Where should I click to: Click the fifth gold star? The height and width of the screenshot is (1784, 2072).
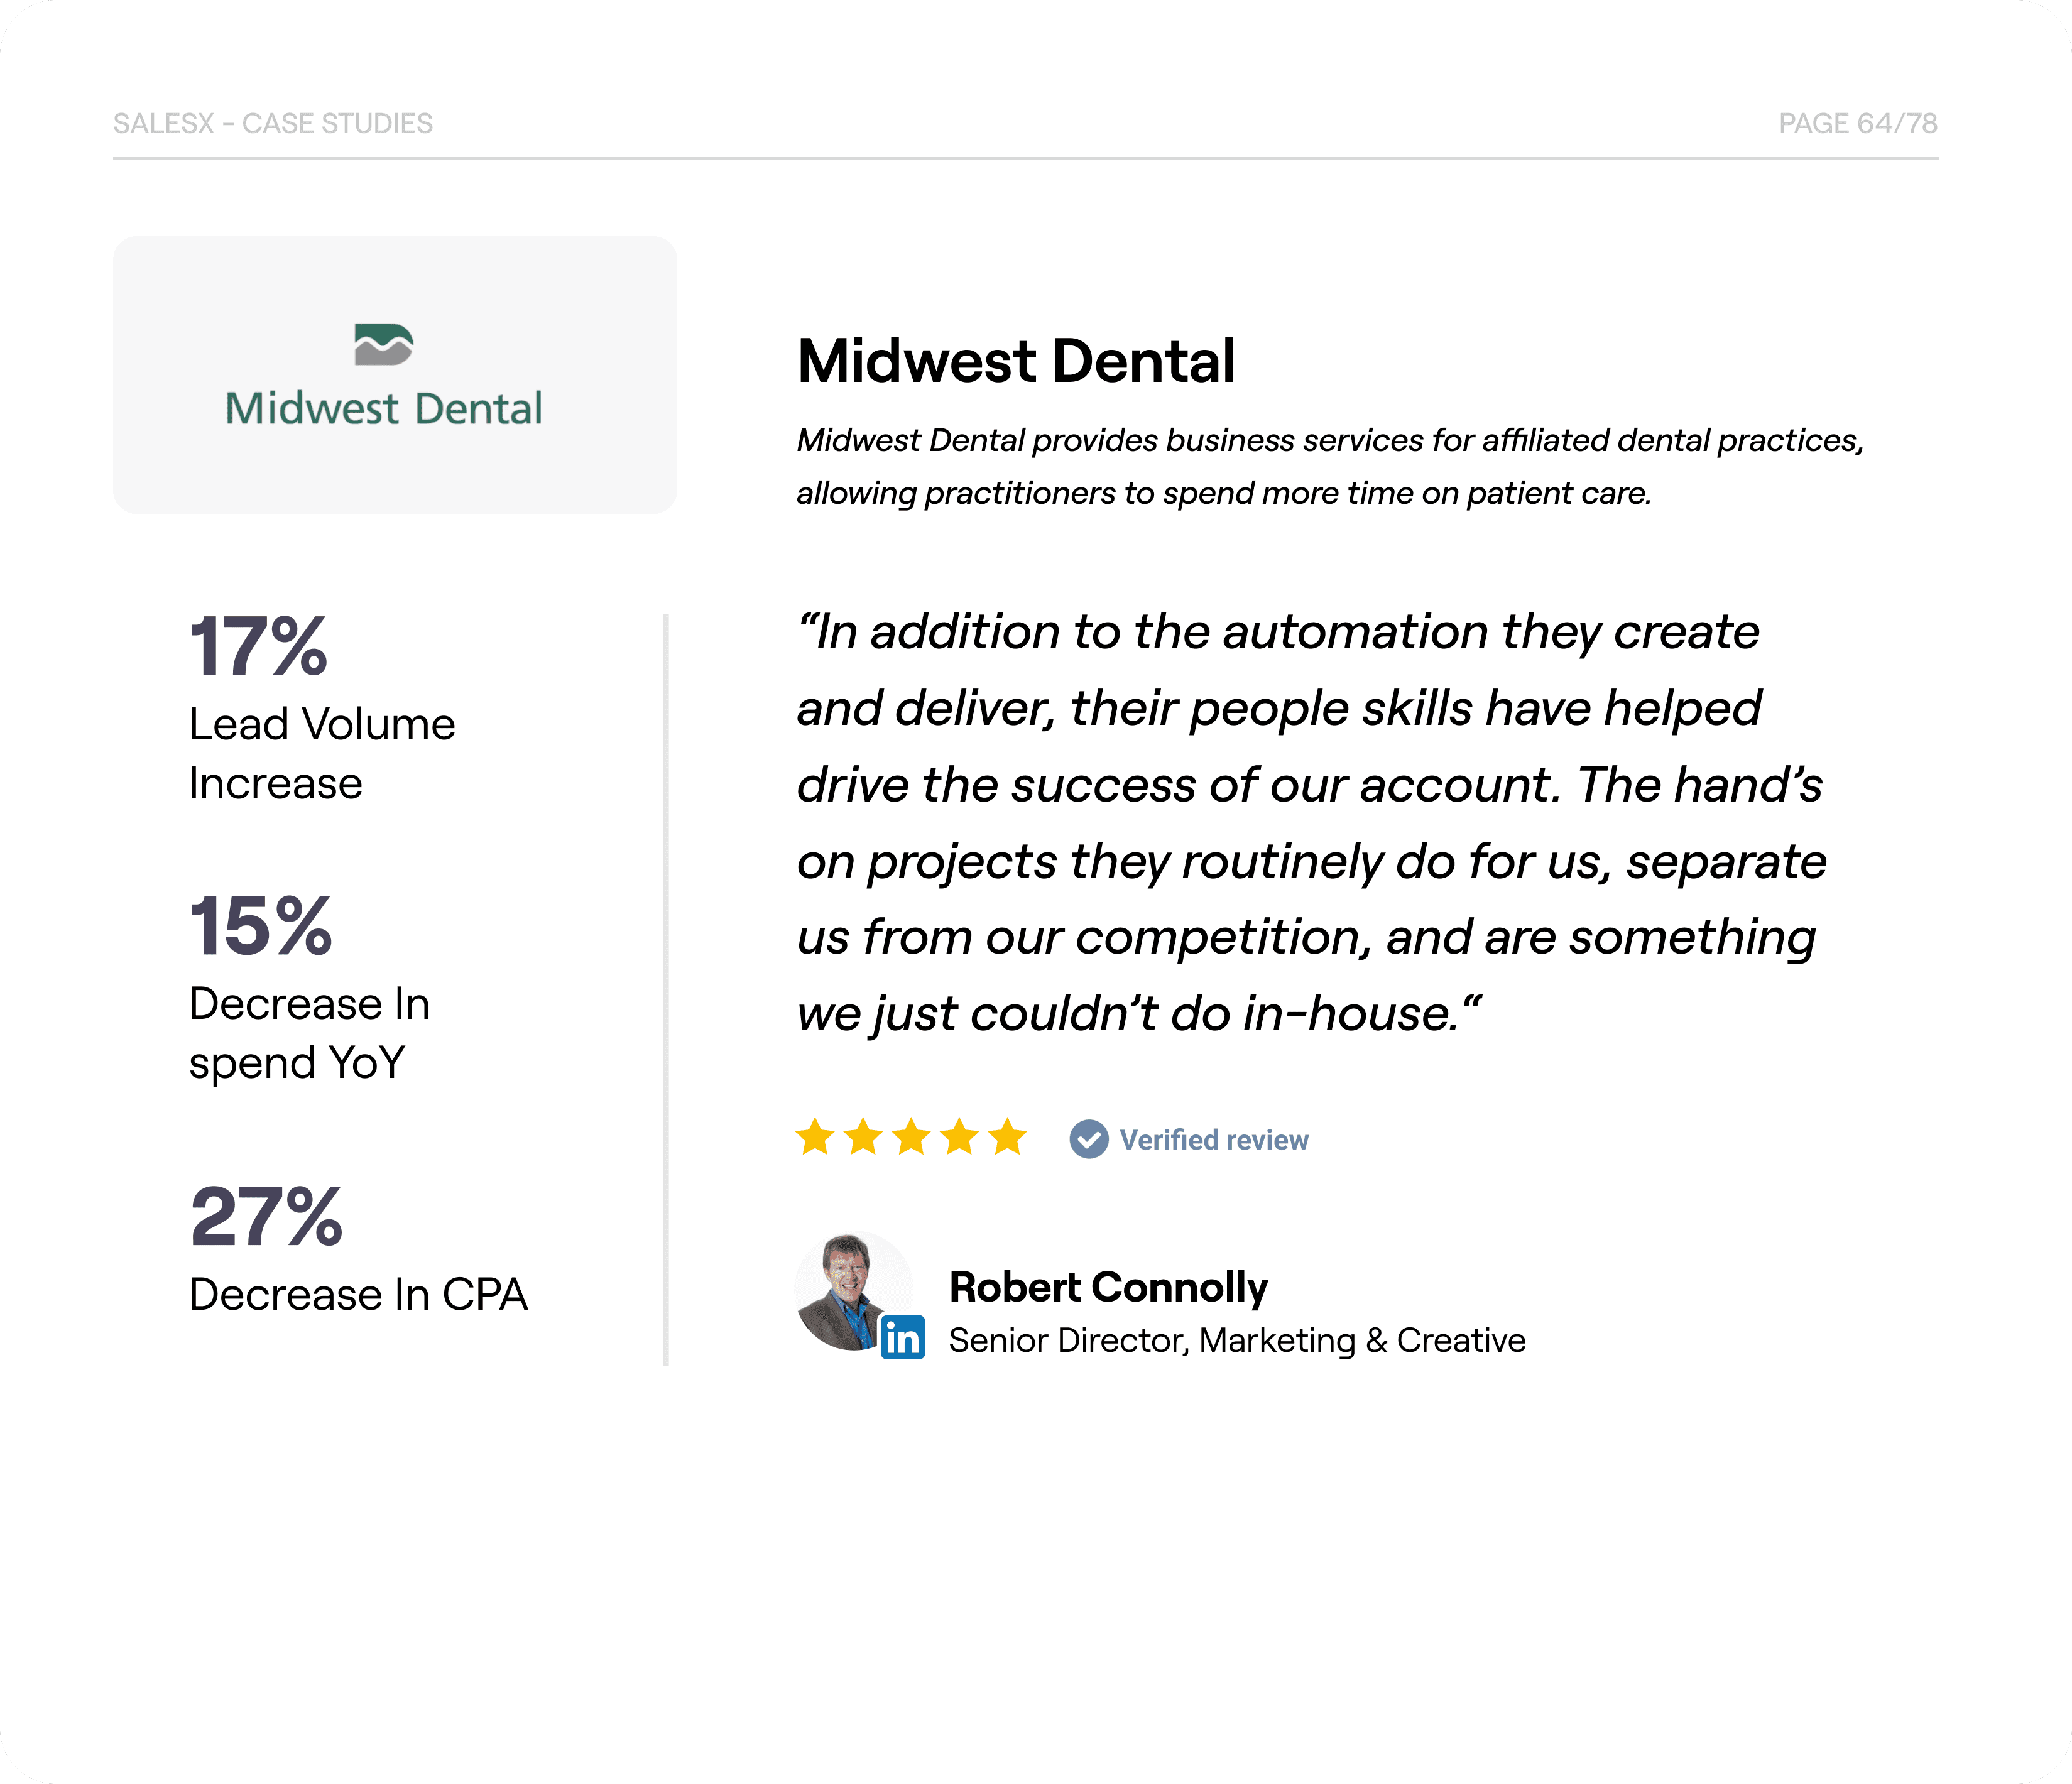1007,1137
